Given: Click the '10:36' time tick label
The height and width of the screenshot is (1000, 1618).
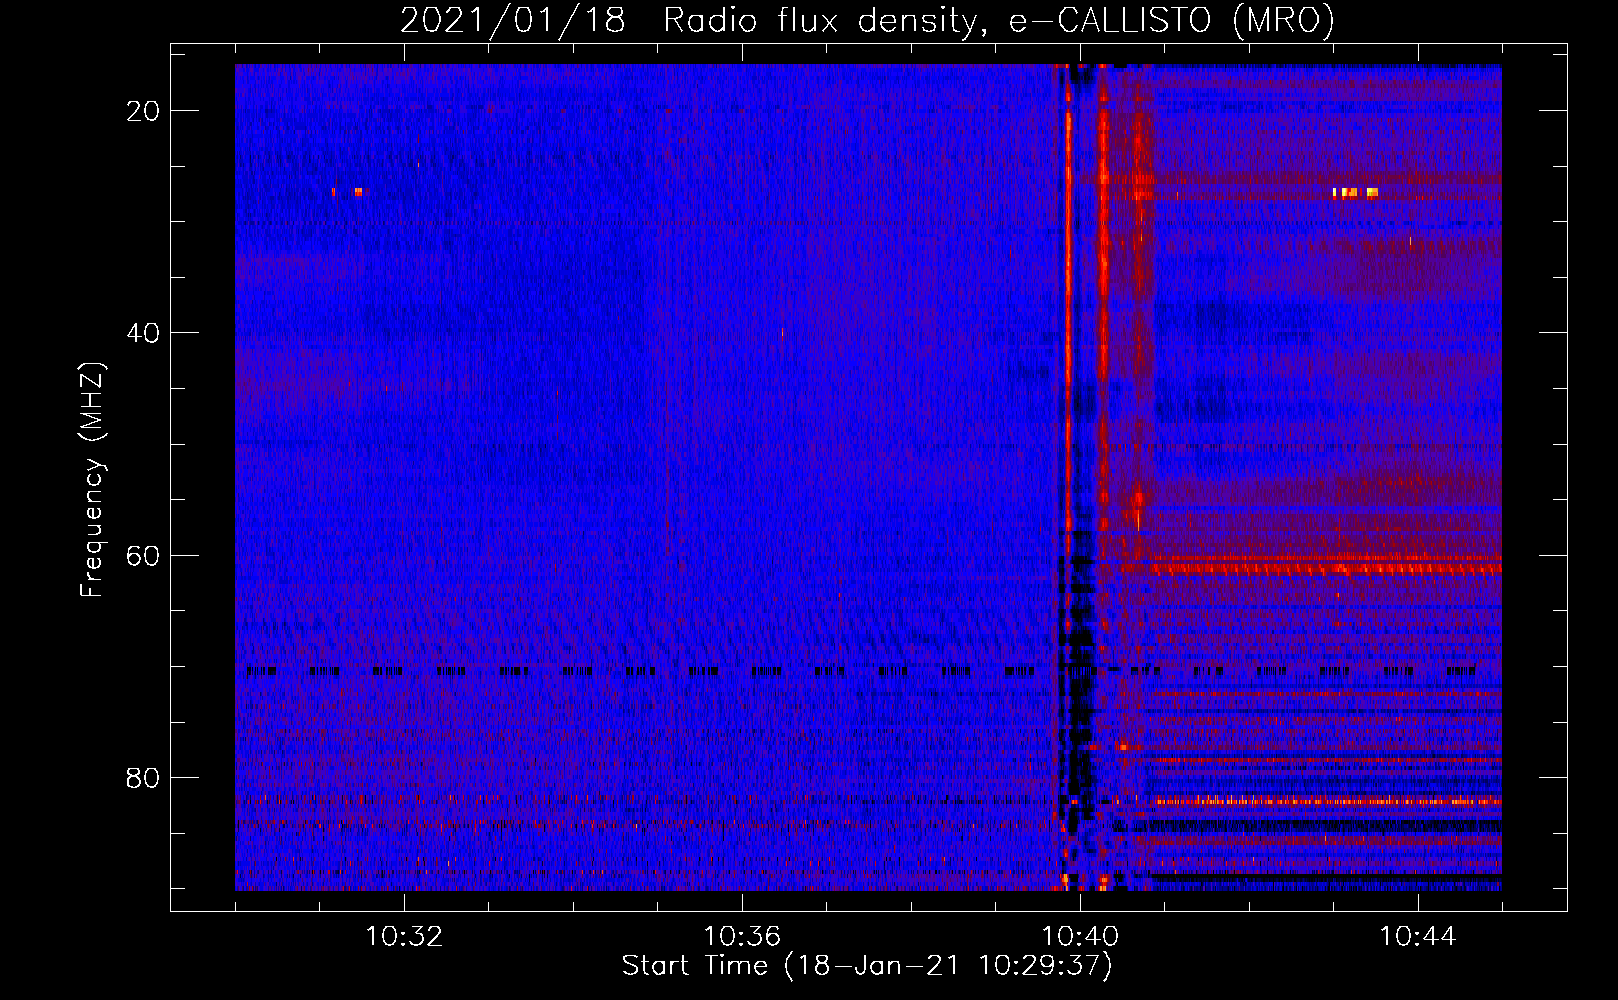Looking at the screenshot, I should [x=742, y=937].
